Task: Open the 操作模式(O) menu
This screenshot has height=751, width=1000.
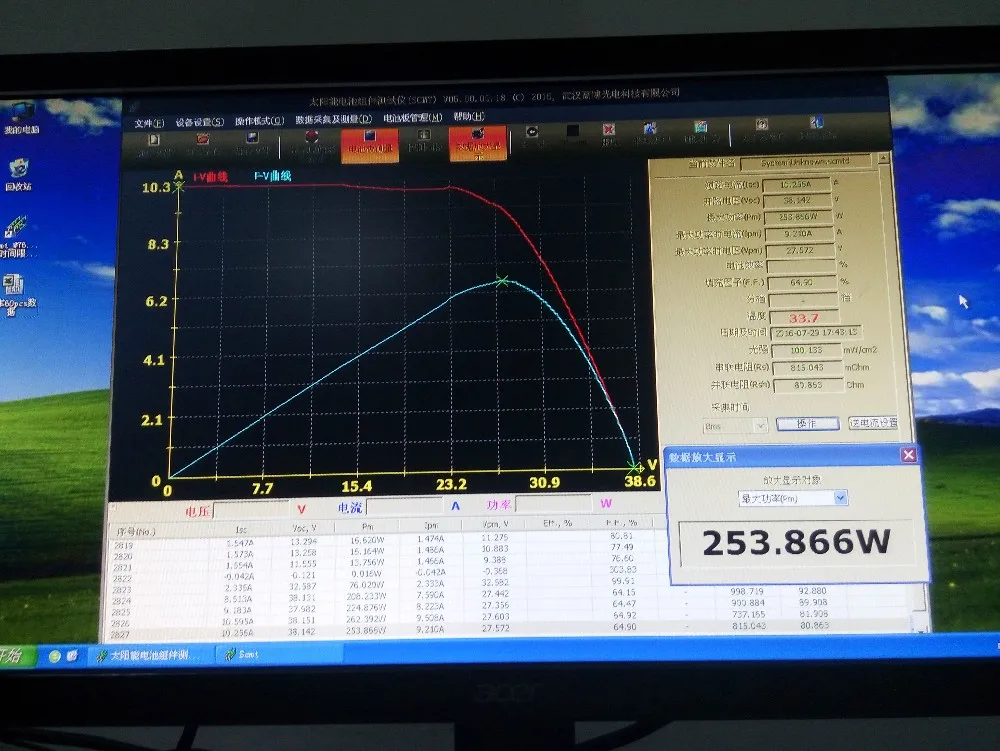Action: [259, 120]
